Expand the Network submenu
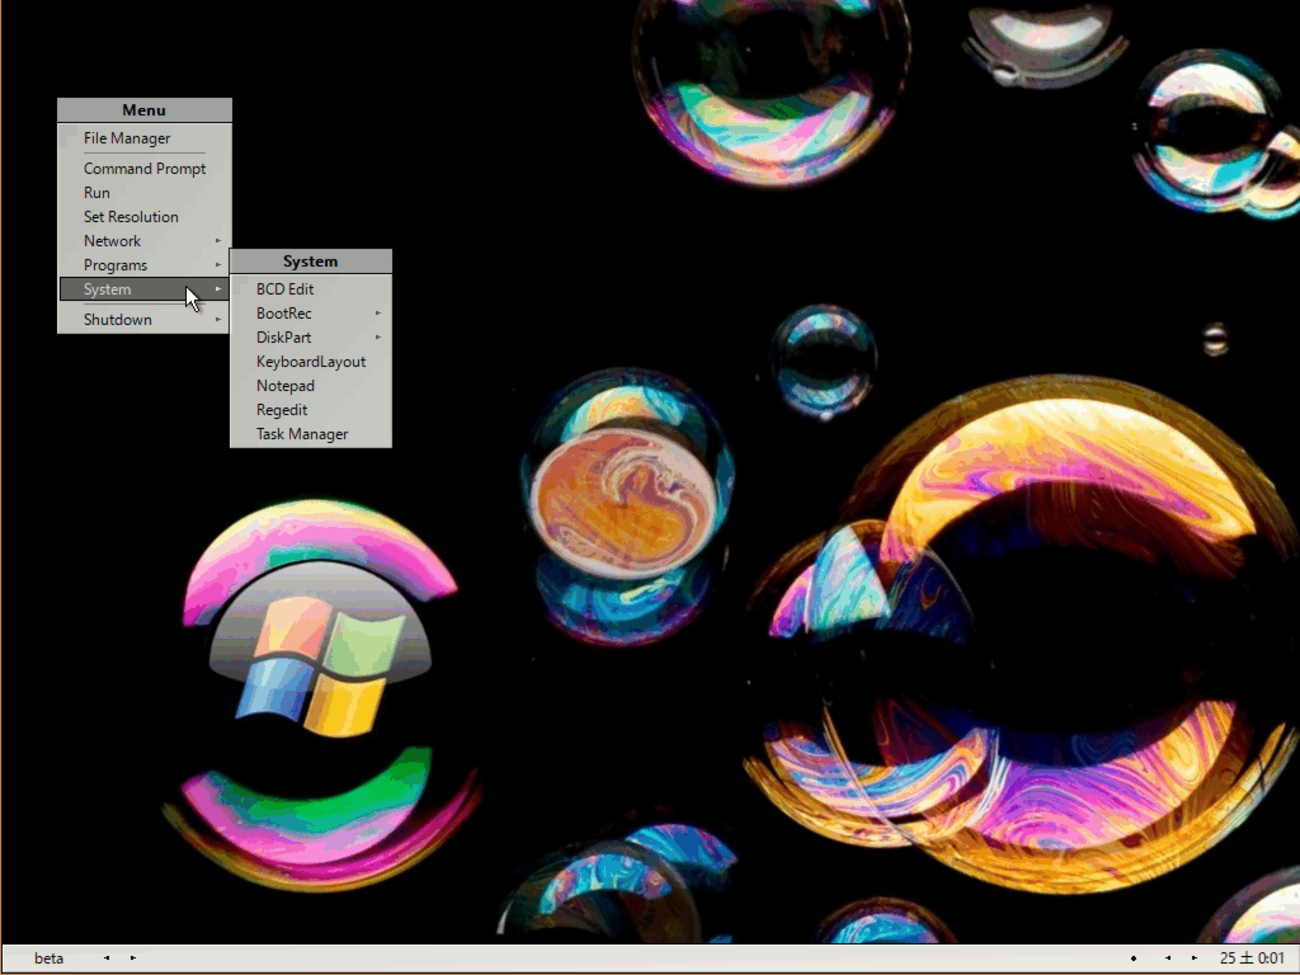 point(113,241)
